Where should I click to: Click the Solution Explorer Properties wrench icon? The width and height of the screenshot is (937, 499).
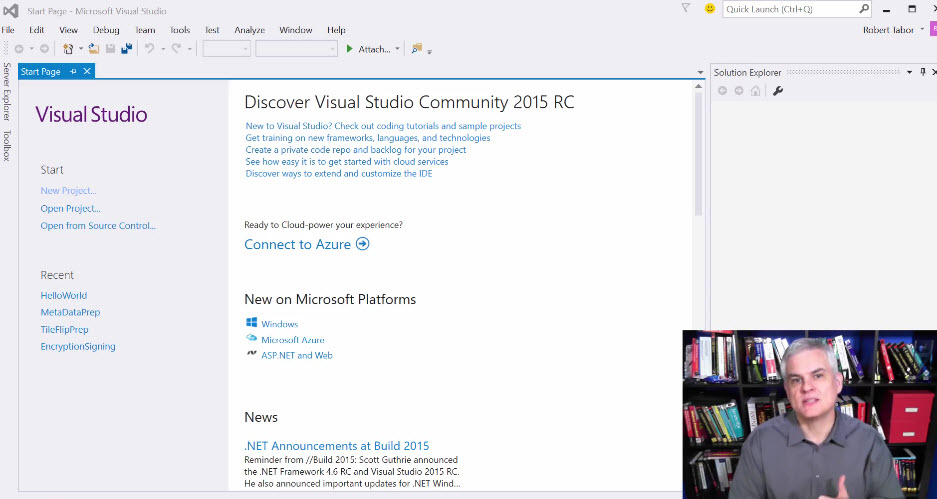(x=777, y=91)
